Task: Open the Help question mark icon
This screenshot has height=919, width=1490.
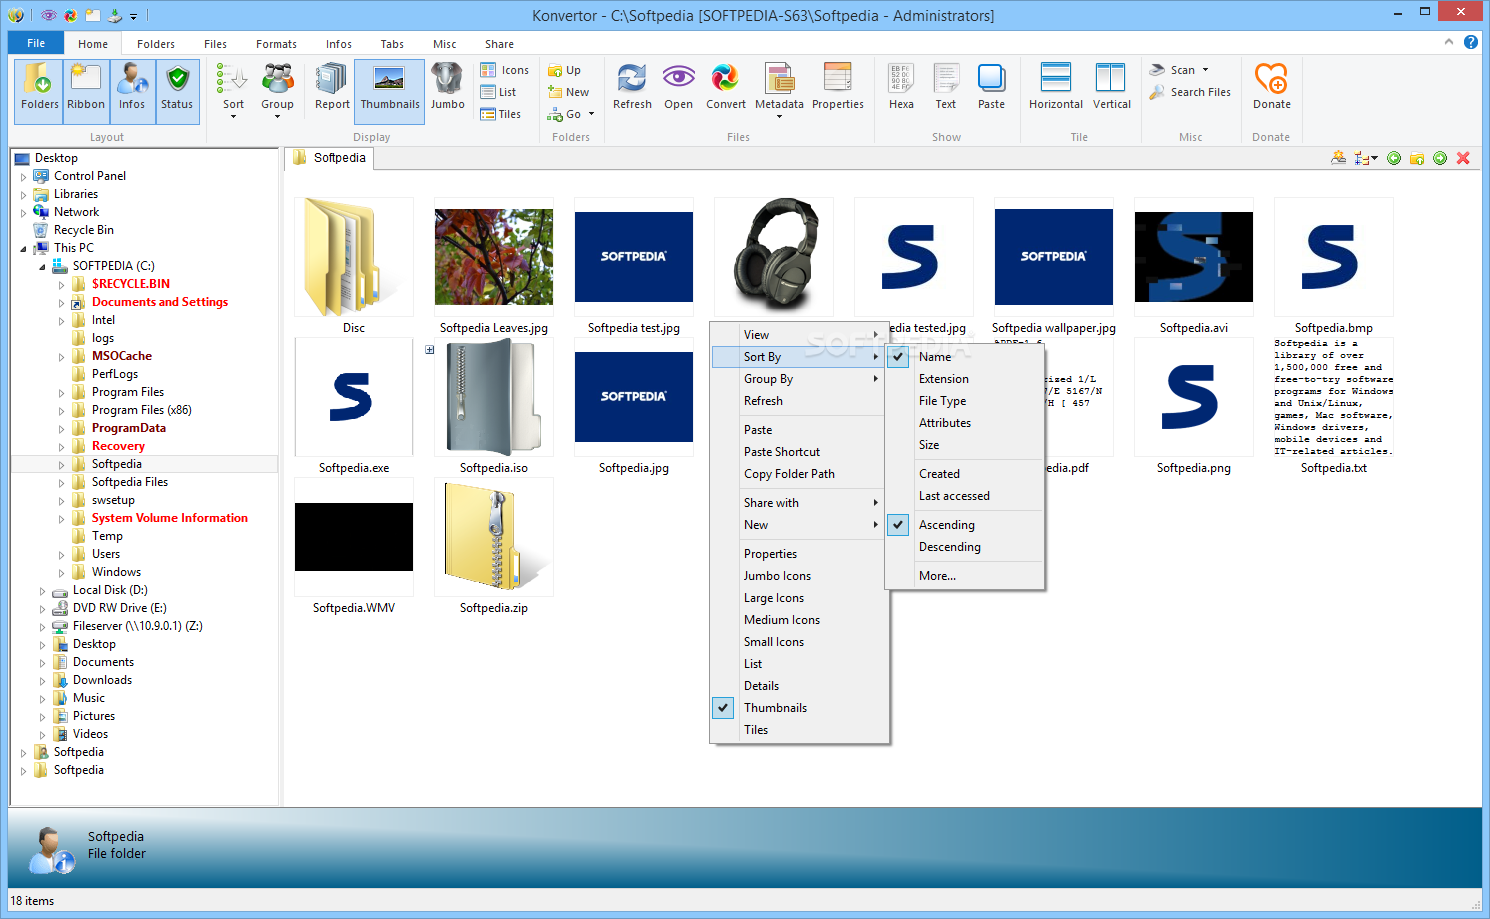Action: (x=1471, y=42)
